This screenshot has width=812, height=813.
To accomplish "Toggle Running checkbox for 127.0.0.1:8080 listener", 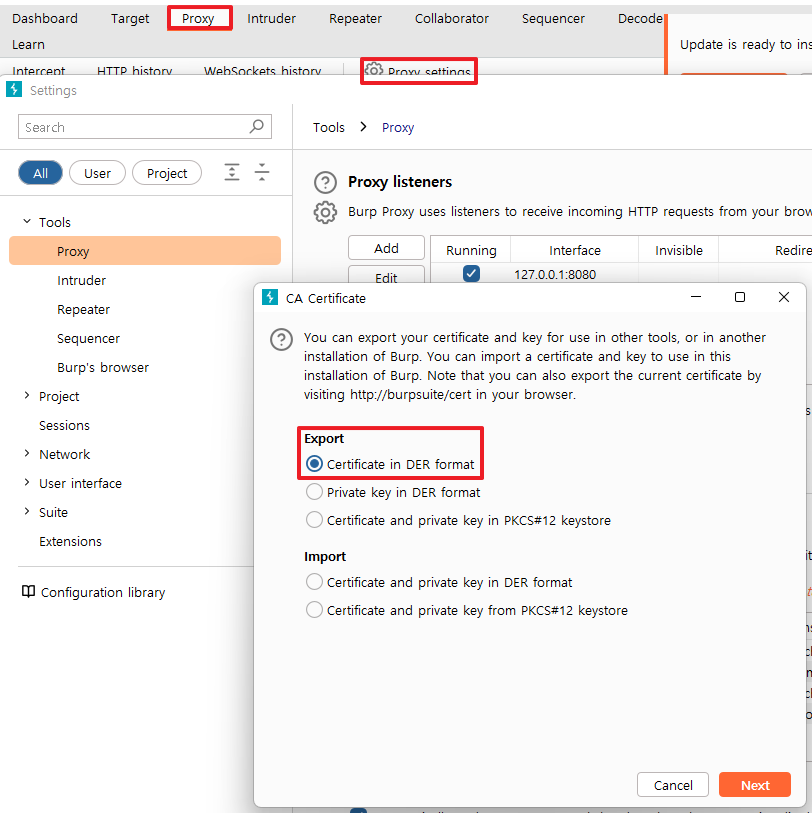I will (471, 273).
